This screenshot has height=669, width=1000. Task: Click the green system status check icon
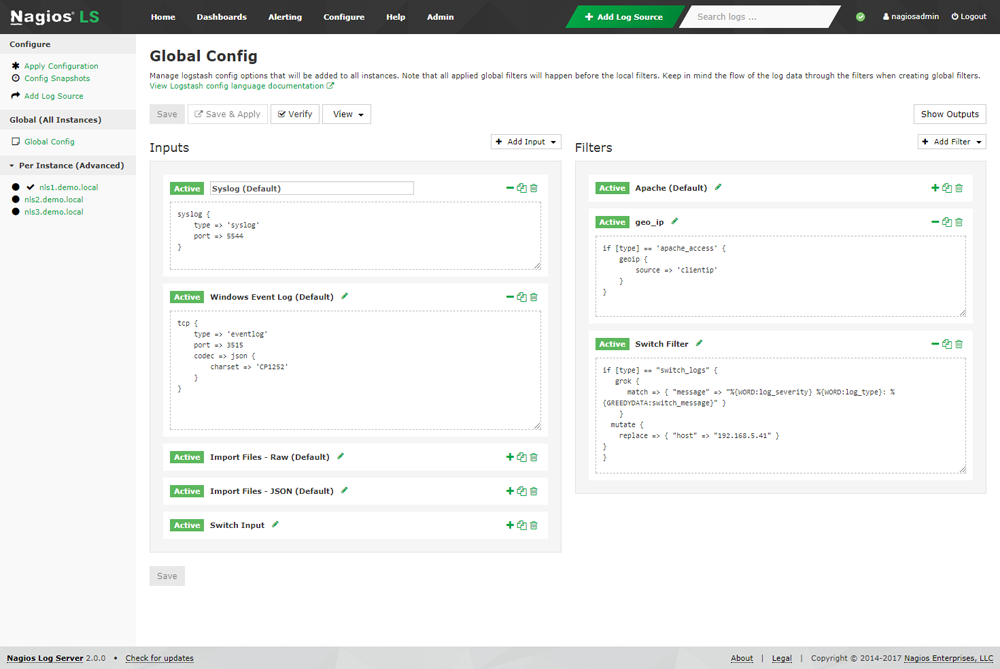pyautogui.click(x=861, y=17)
